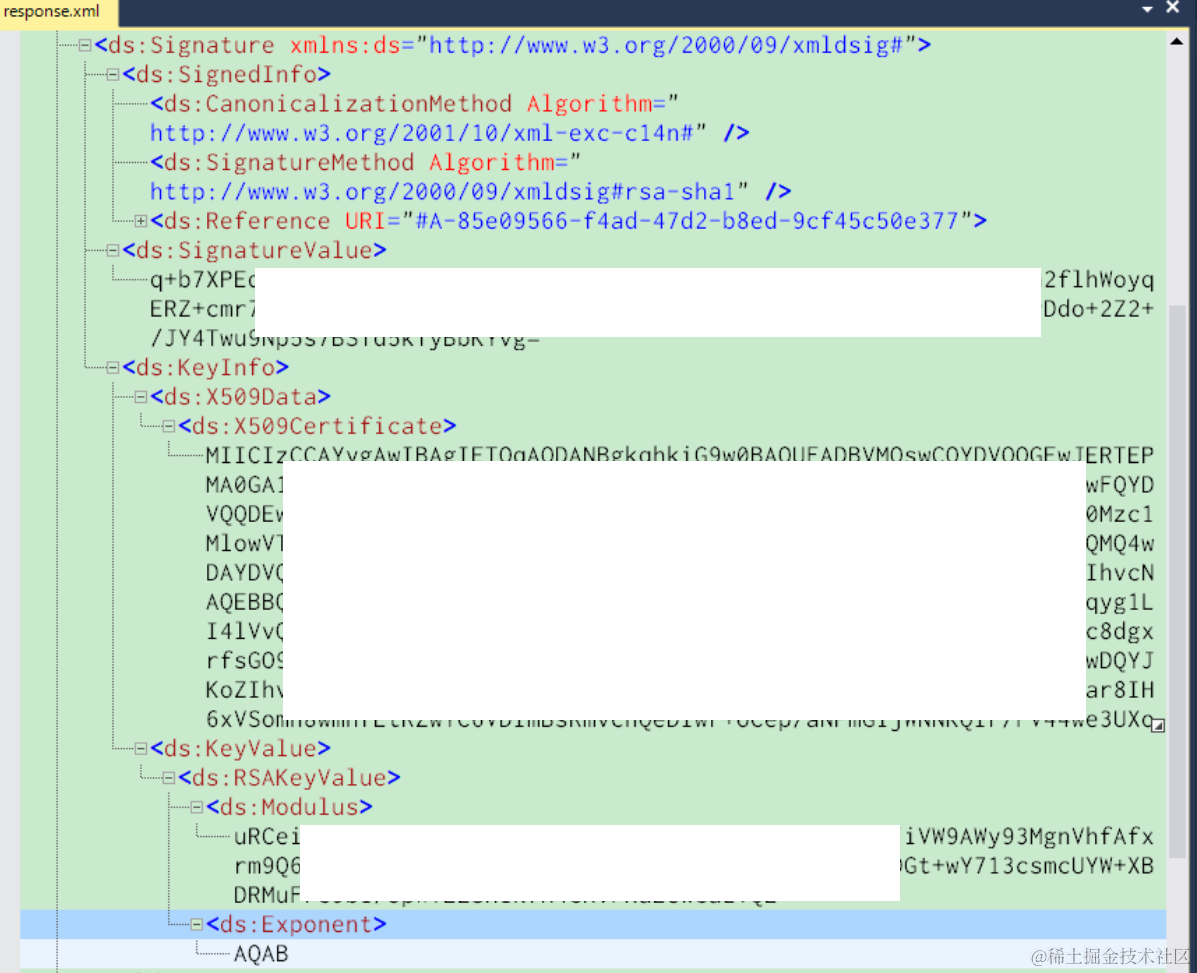1197x973 pixels.
Task: Click the small resize marker after 3UXq
Action: point(1158,726)
